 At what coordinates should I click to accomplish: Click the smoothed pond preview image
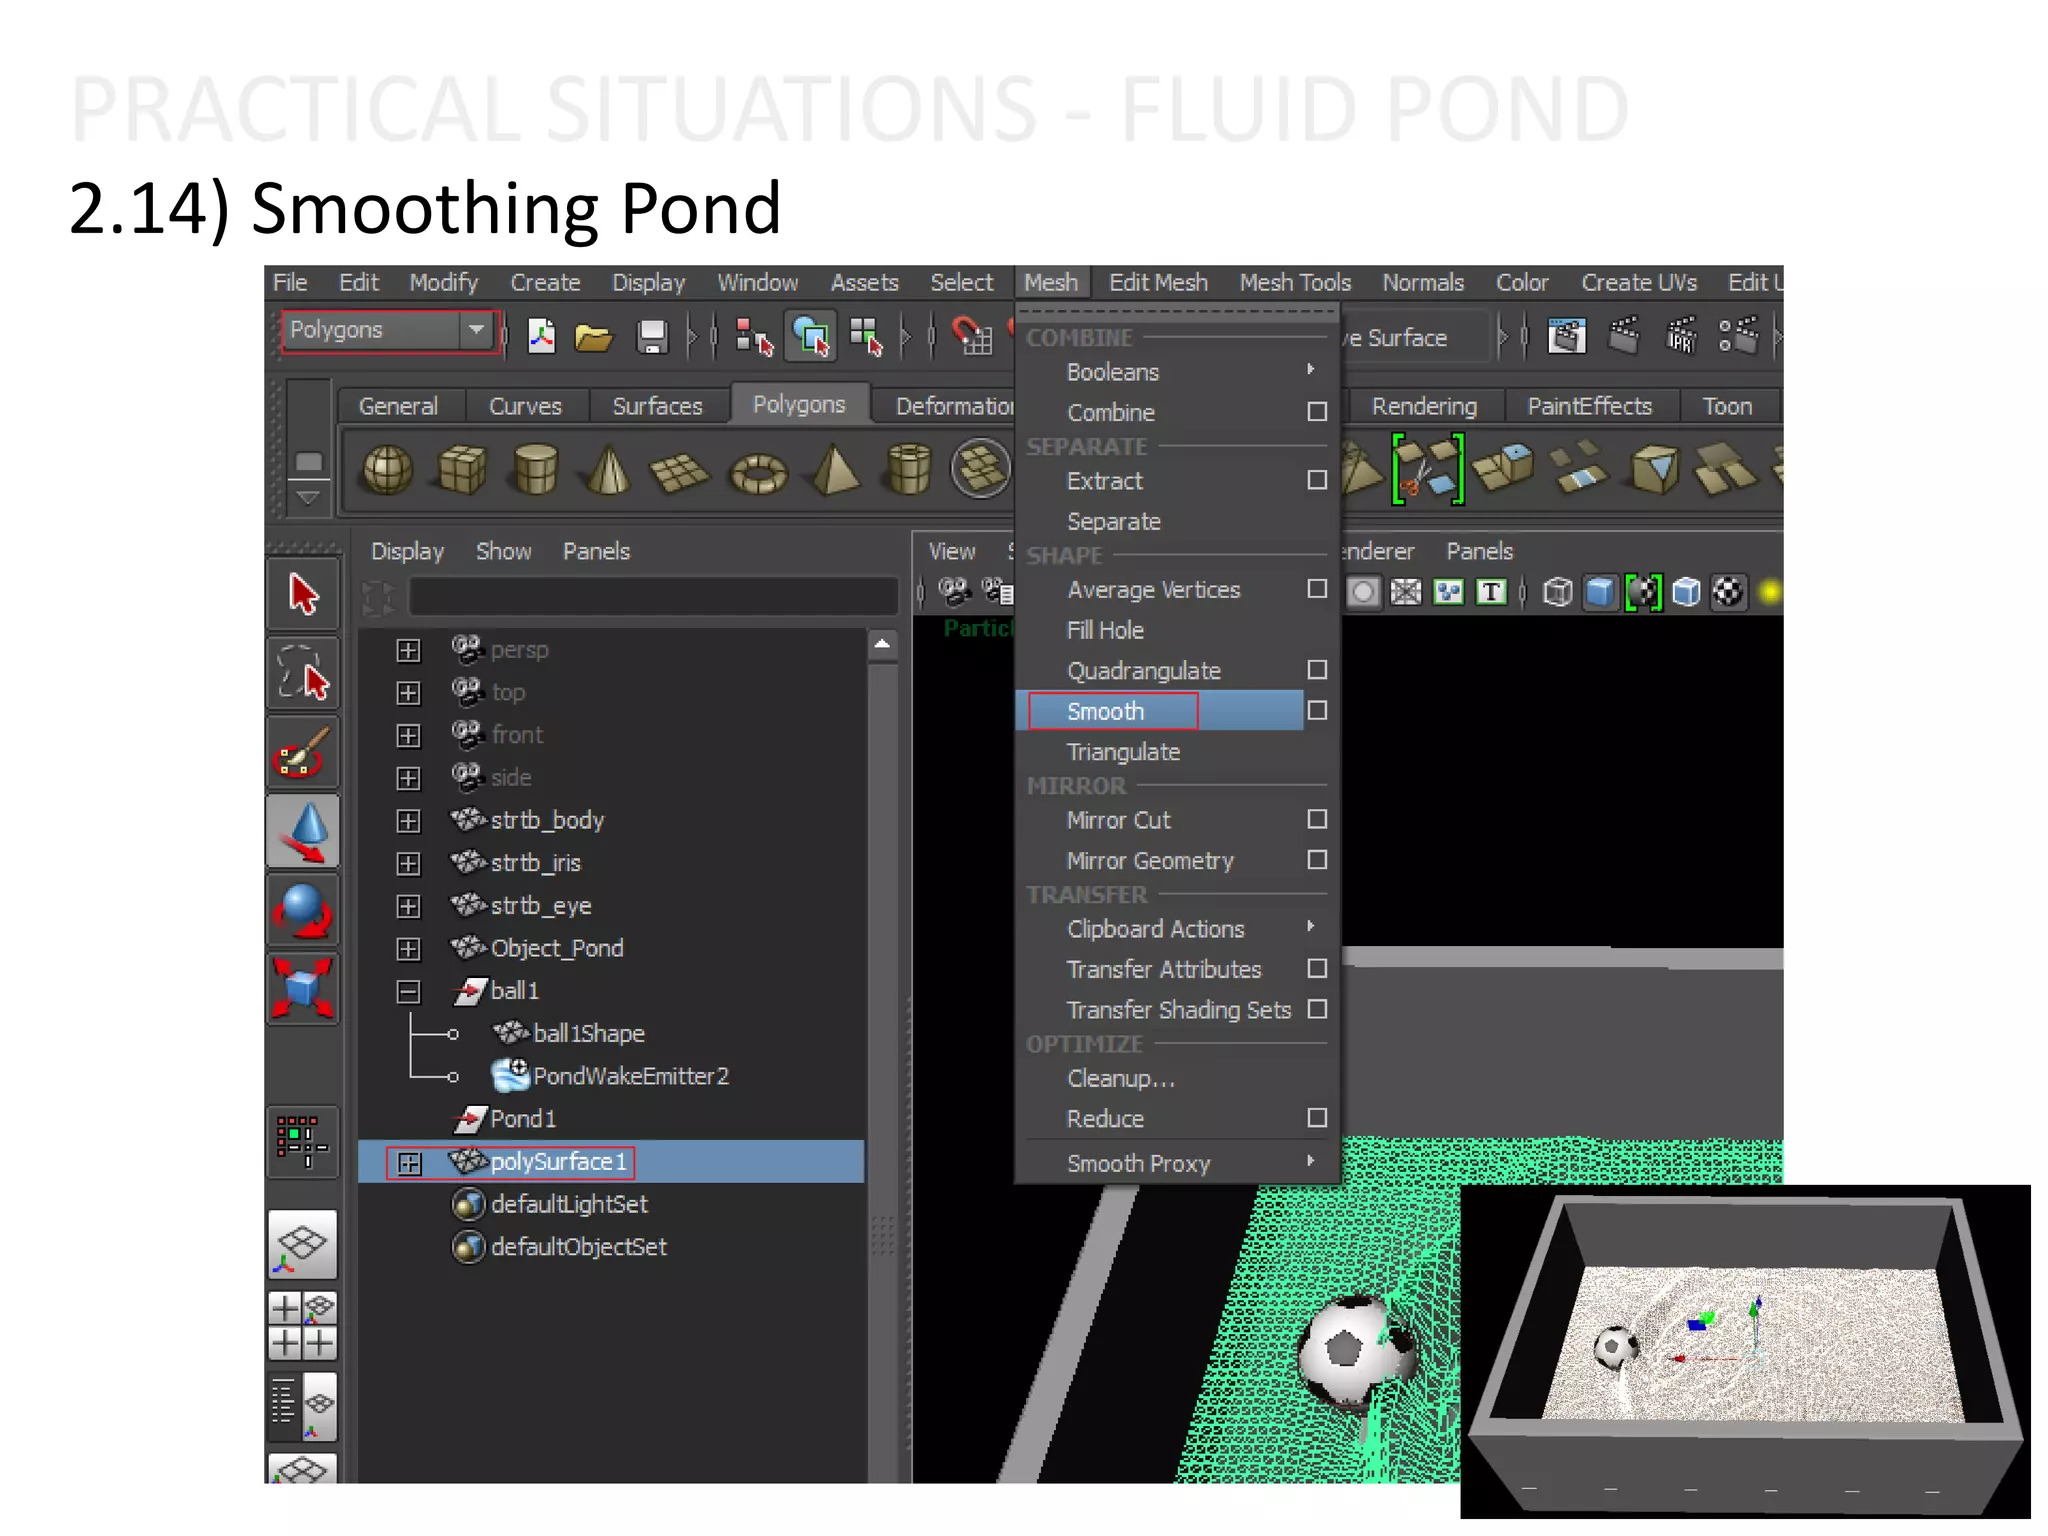(x=1745, y=1351)
